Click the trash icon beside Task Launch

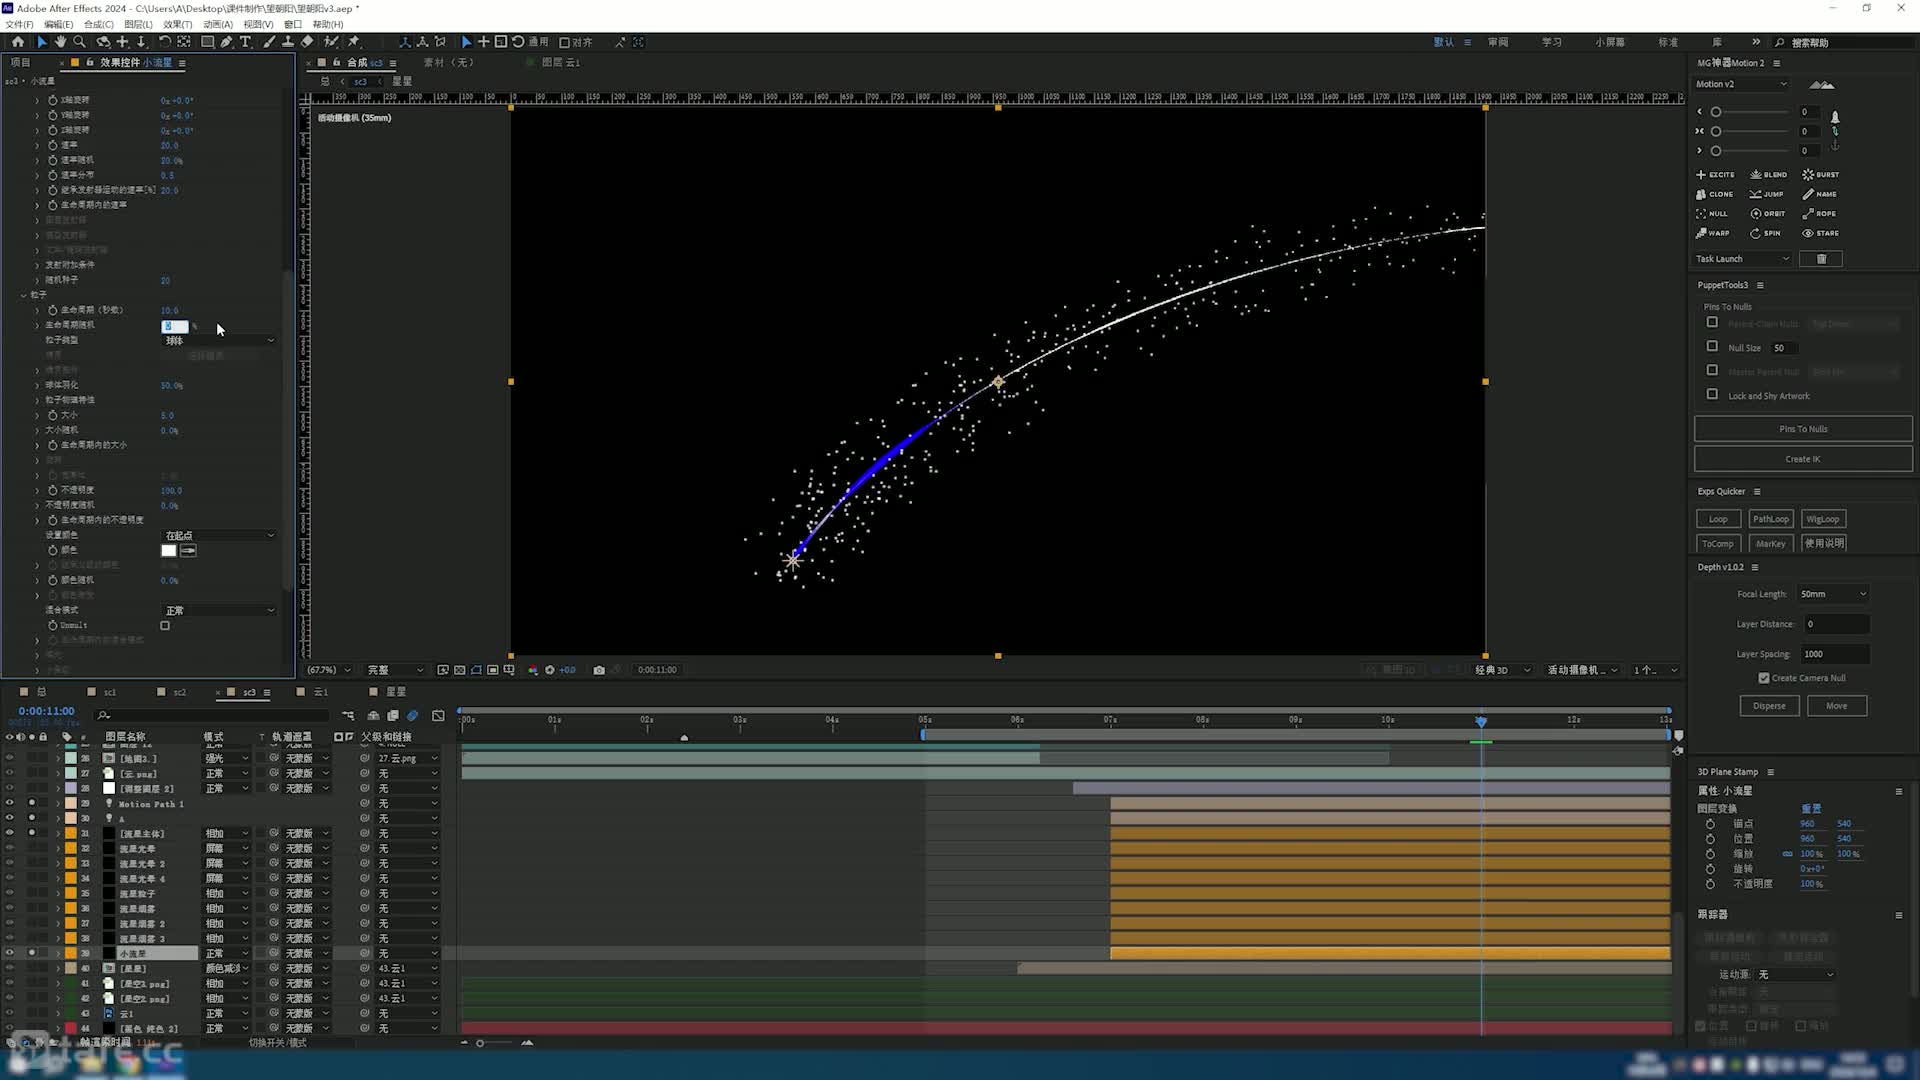(x=1821, y=259)
